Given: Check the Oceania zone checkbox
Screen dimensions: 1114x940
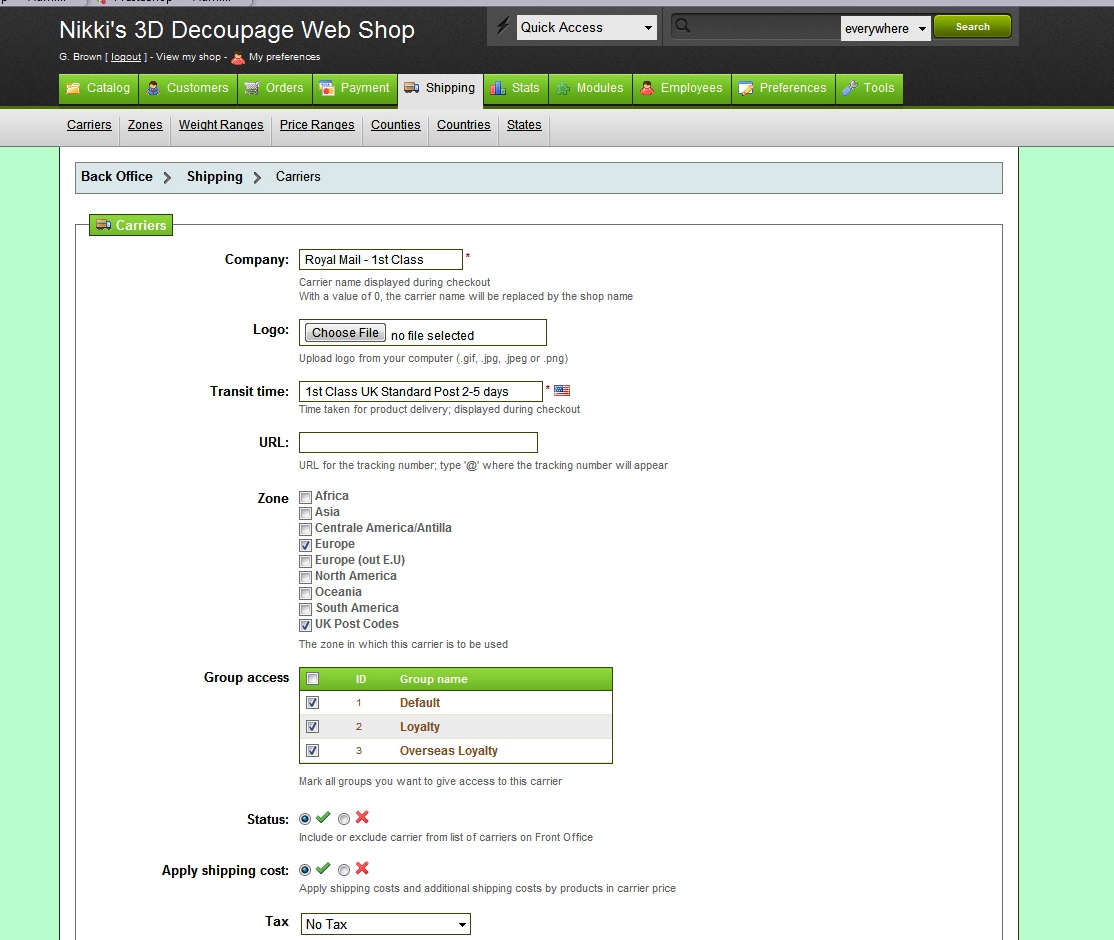Looking at the screenshot, I should (x=305, y=593).
